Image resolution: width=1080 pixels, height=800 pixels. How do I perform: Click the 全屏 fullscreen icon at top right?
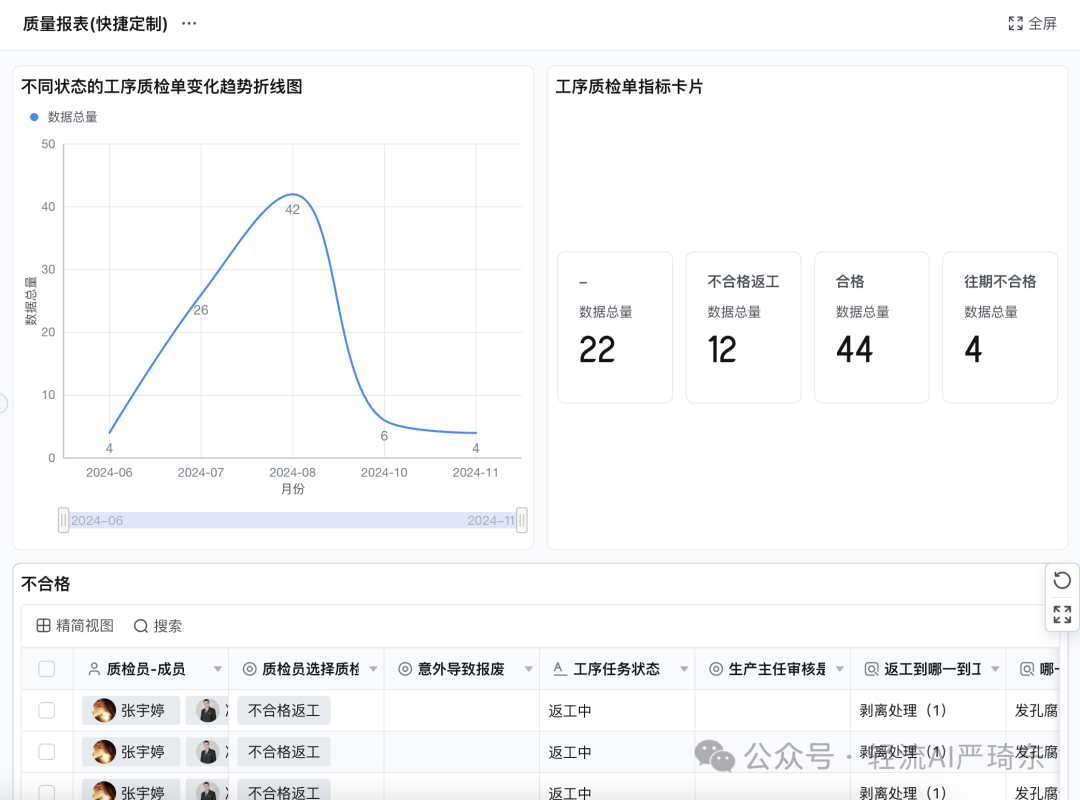pos(1016,23)
